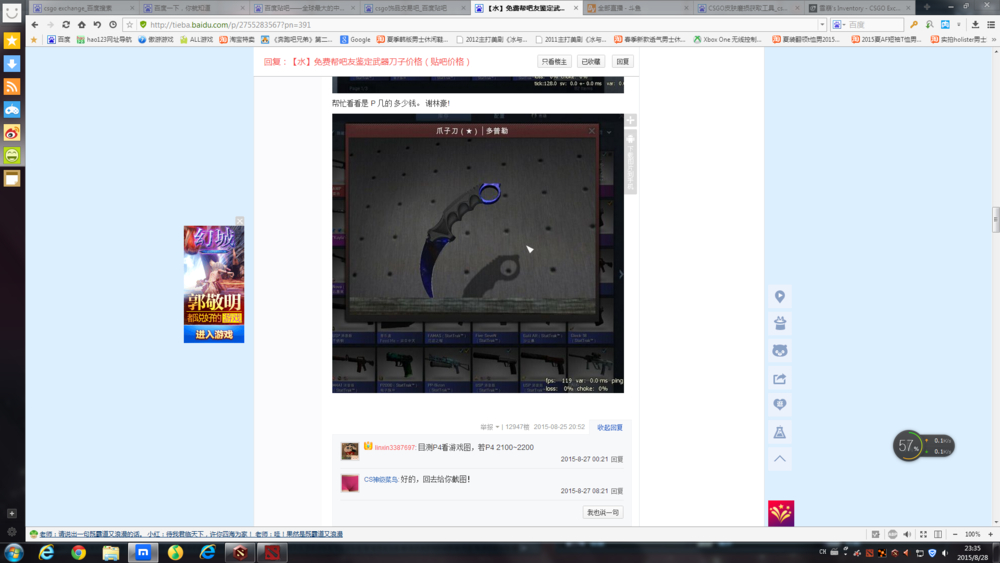Zoom in the page with the plus button

pos(990,534)
